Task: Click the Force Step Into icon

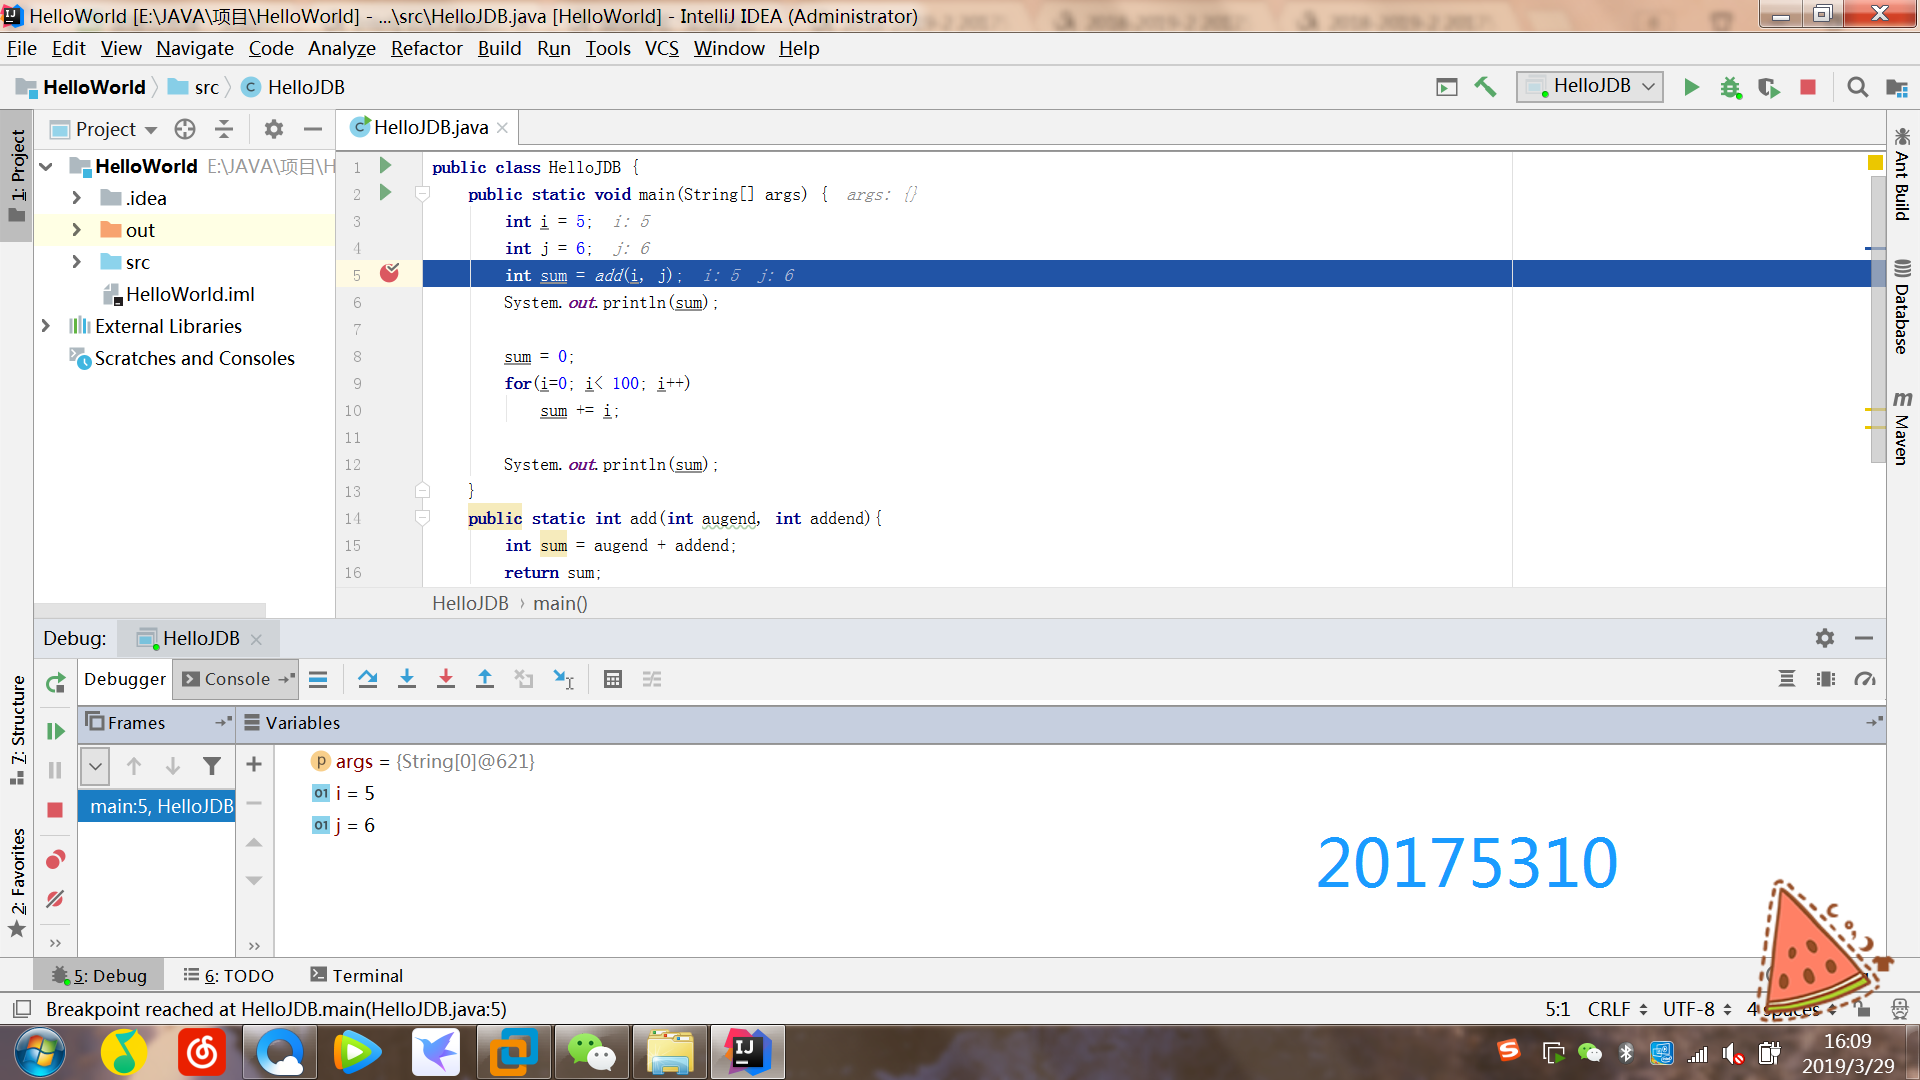Action: click(446, 679)
